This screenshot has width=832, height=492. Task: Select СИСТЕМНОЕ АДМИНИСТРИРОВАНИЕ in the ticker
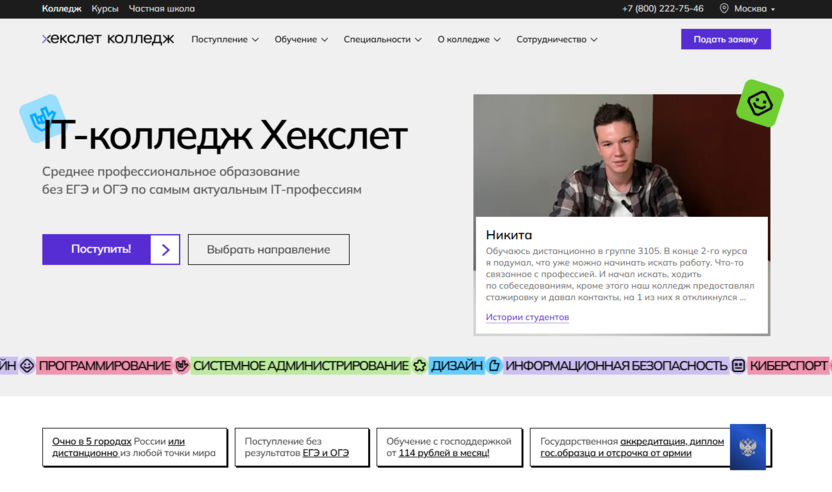300,365
